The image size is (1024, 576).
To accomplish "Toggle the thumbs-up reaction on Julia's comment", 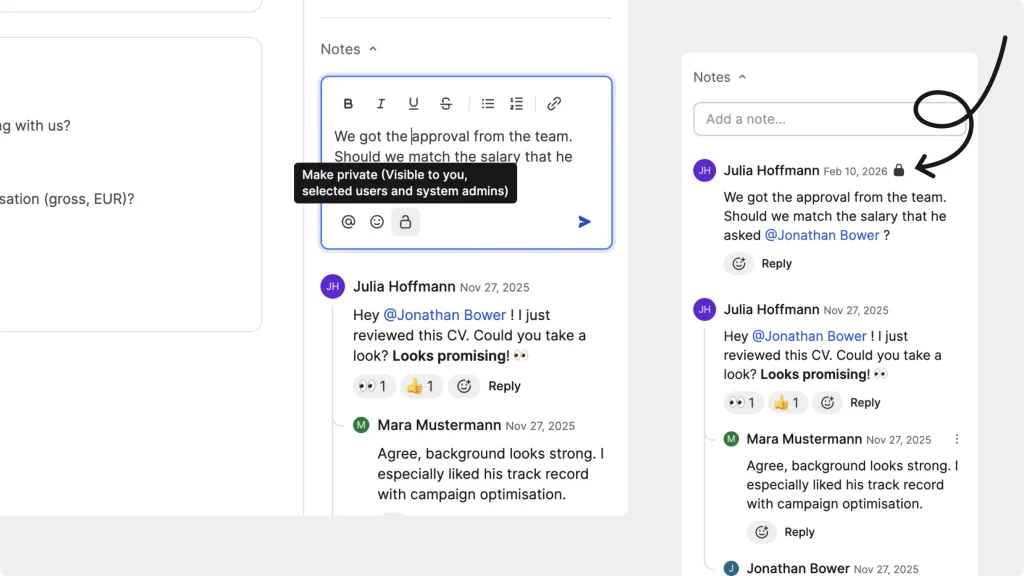I will (x=421, y=386).
